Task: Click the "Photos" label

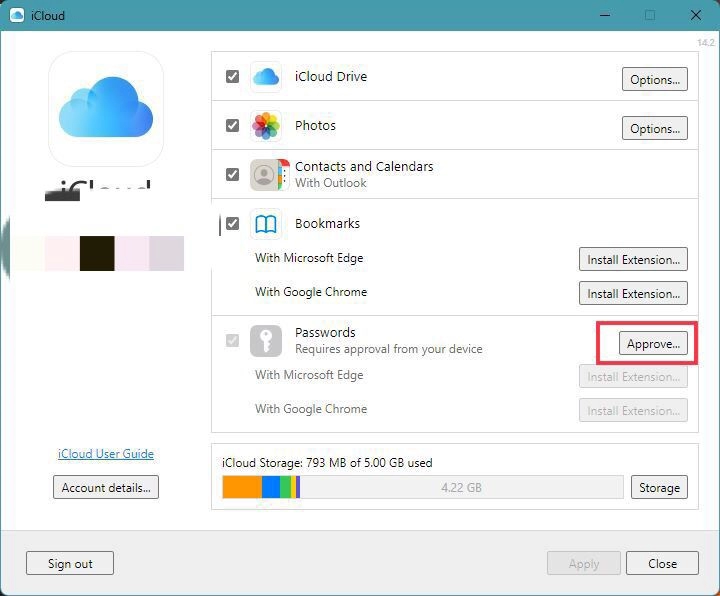Action: click(x=315, y=125)
